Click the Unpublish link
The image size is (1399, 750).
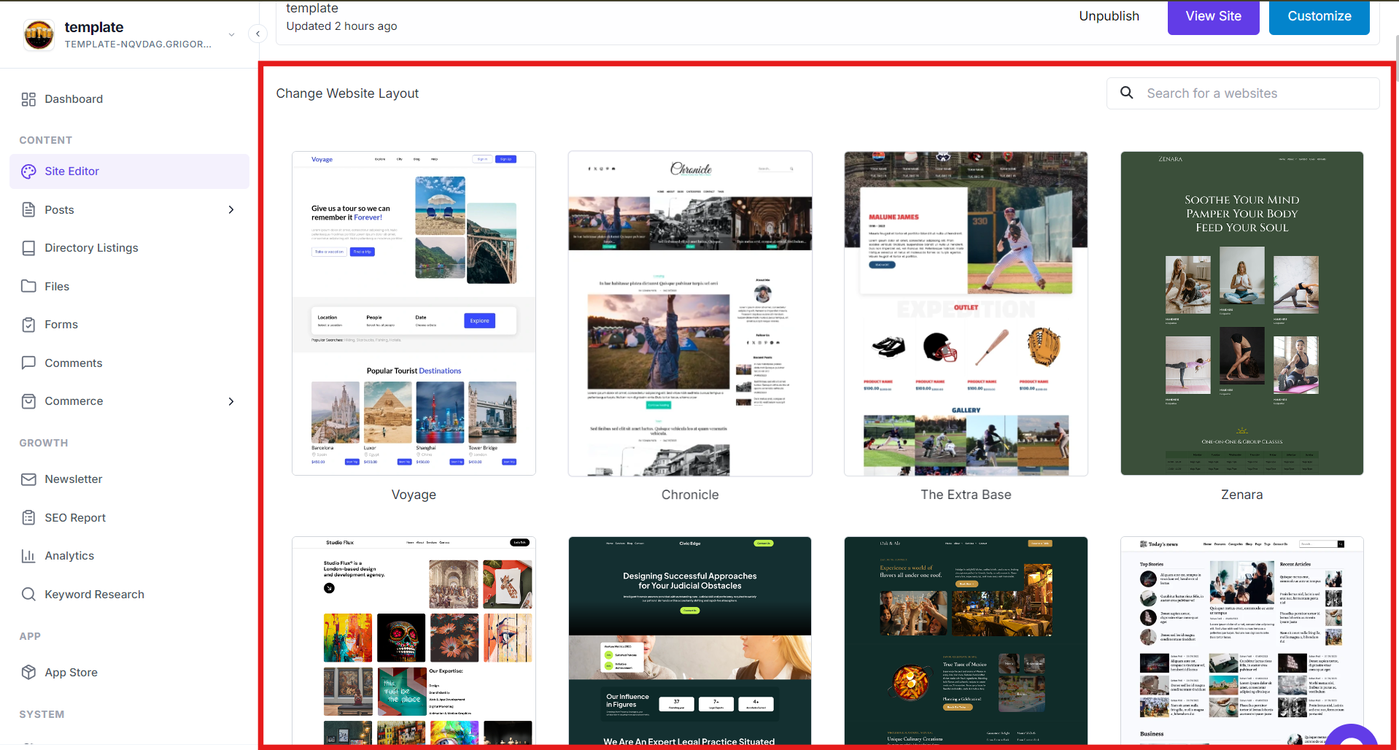(1109, 16)
